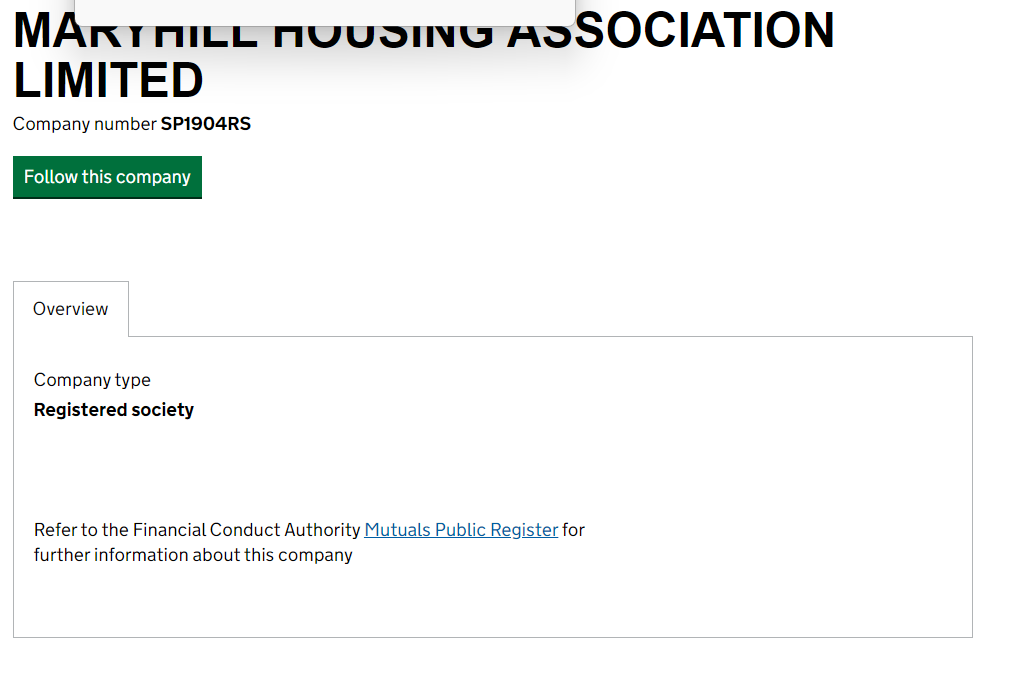Viewport: 1011px width, 678px height.
Task: Click the word "society" in the company type
Action: pyautogui.click(x=162, y=410)
